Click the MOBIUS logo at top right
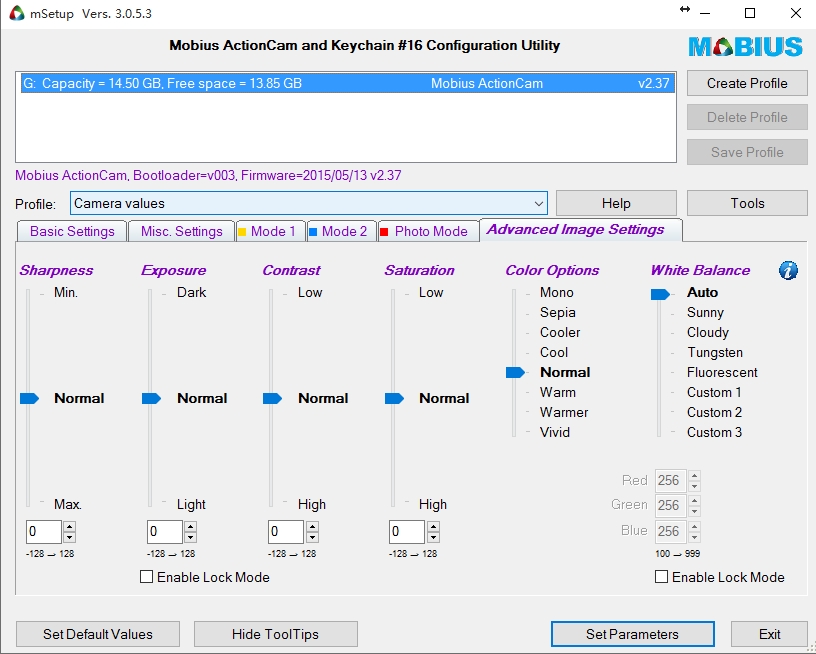The height and width of the screenshot is (654, 816). coord(746,47)
